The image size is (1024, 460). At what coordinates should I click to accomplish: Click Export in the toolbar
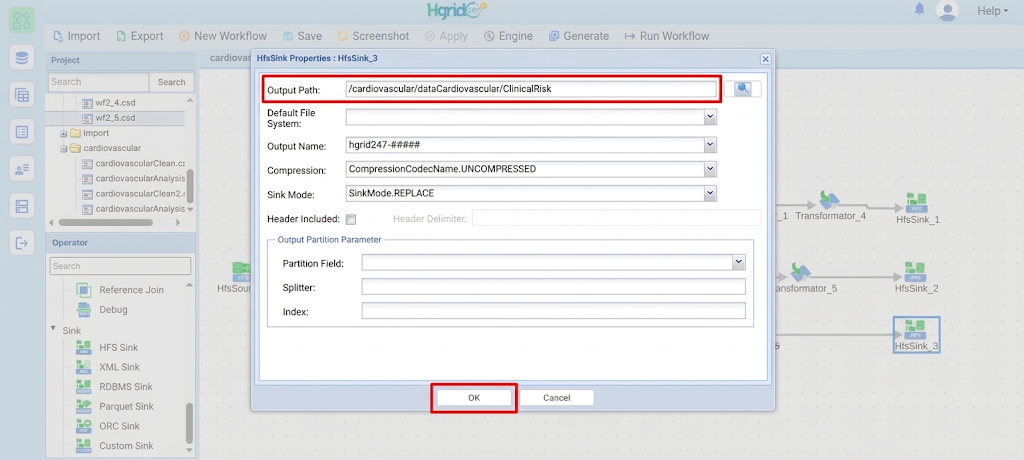pos(140,36)
